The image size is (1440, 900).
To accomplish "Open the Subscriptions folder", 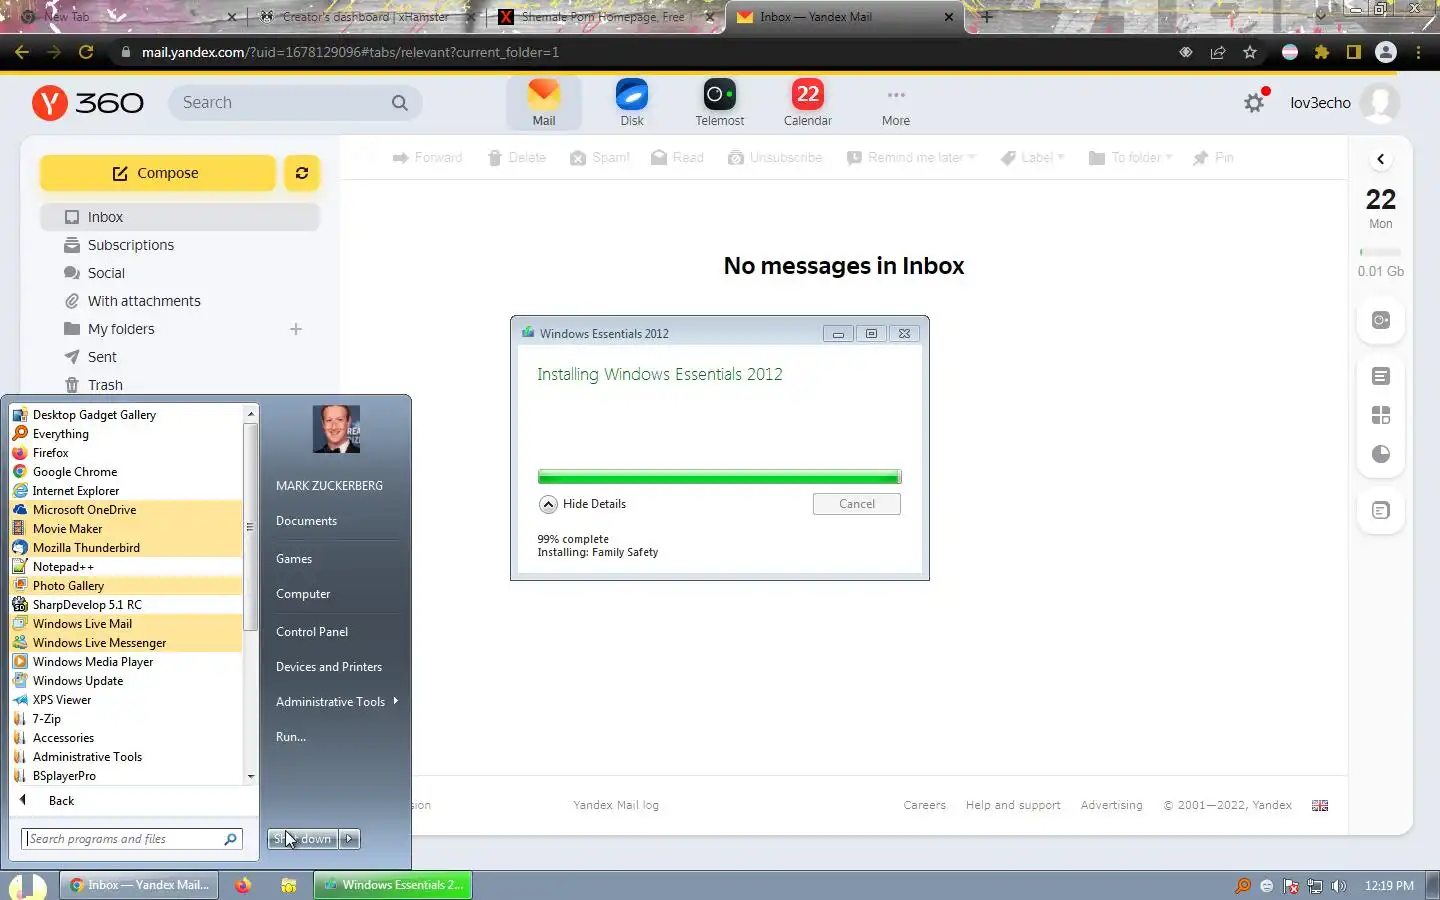I will pos(130,245).
